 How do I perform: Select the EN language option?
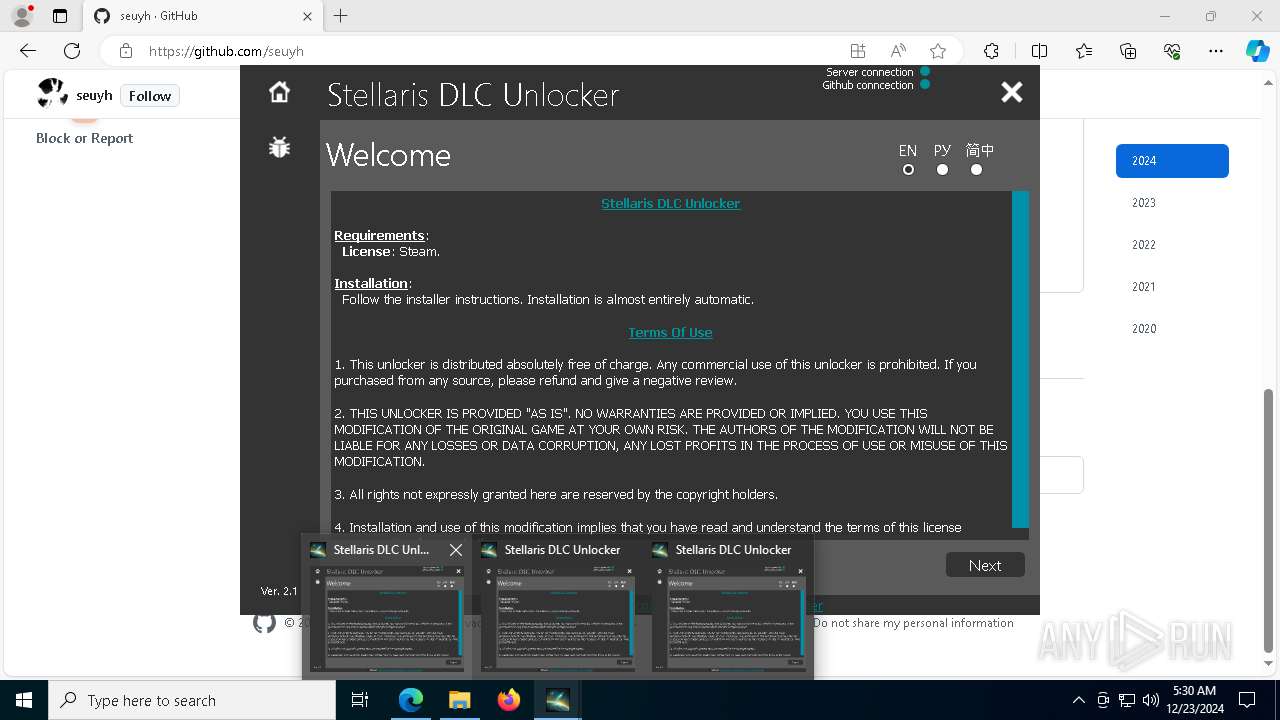[x=908, y=169]
